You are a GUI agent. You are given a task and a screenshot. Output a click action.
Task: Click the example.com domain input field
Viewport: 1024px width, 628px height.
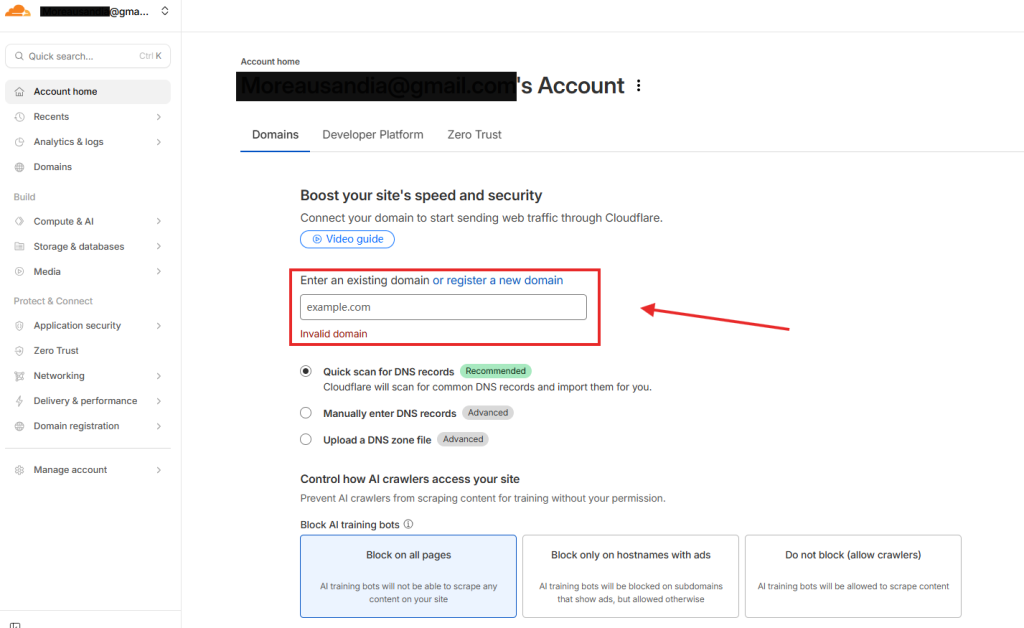click(443, 307)
